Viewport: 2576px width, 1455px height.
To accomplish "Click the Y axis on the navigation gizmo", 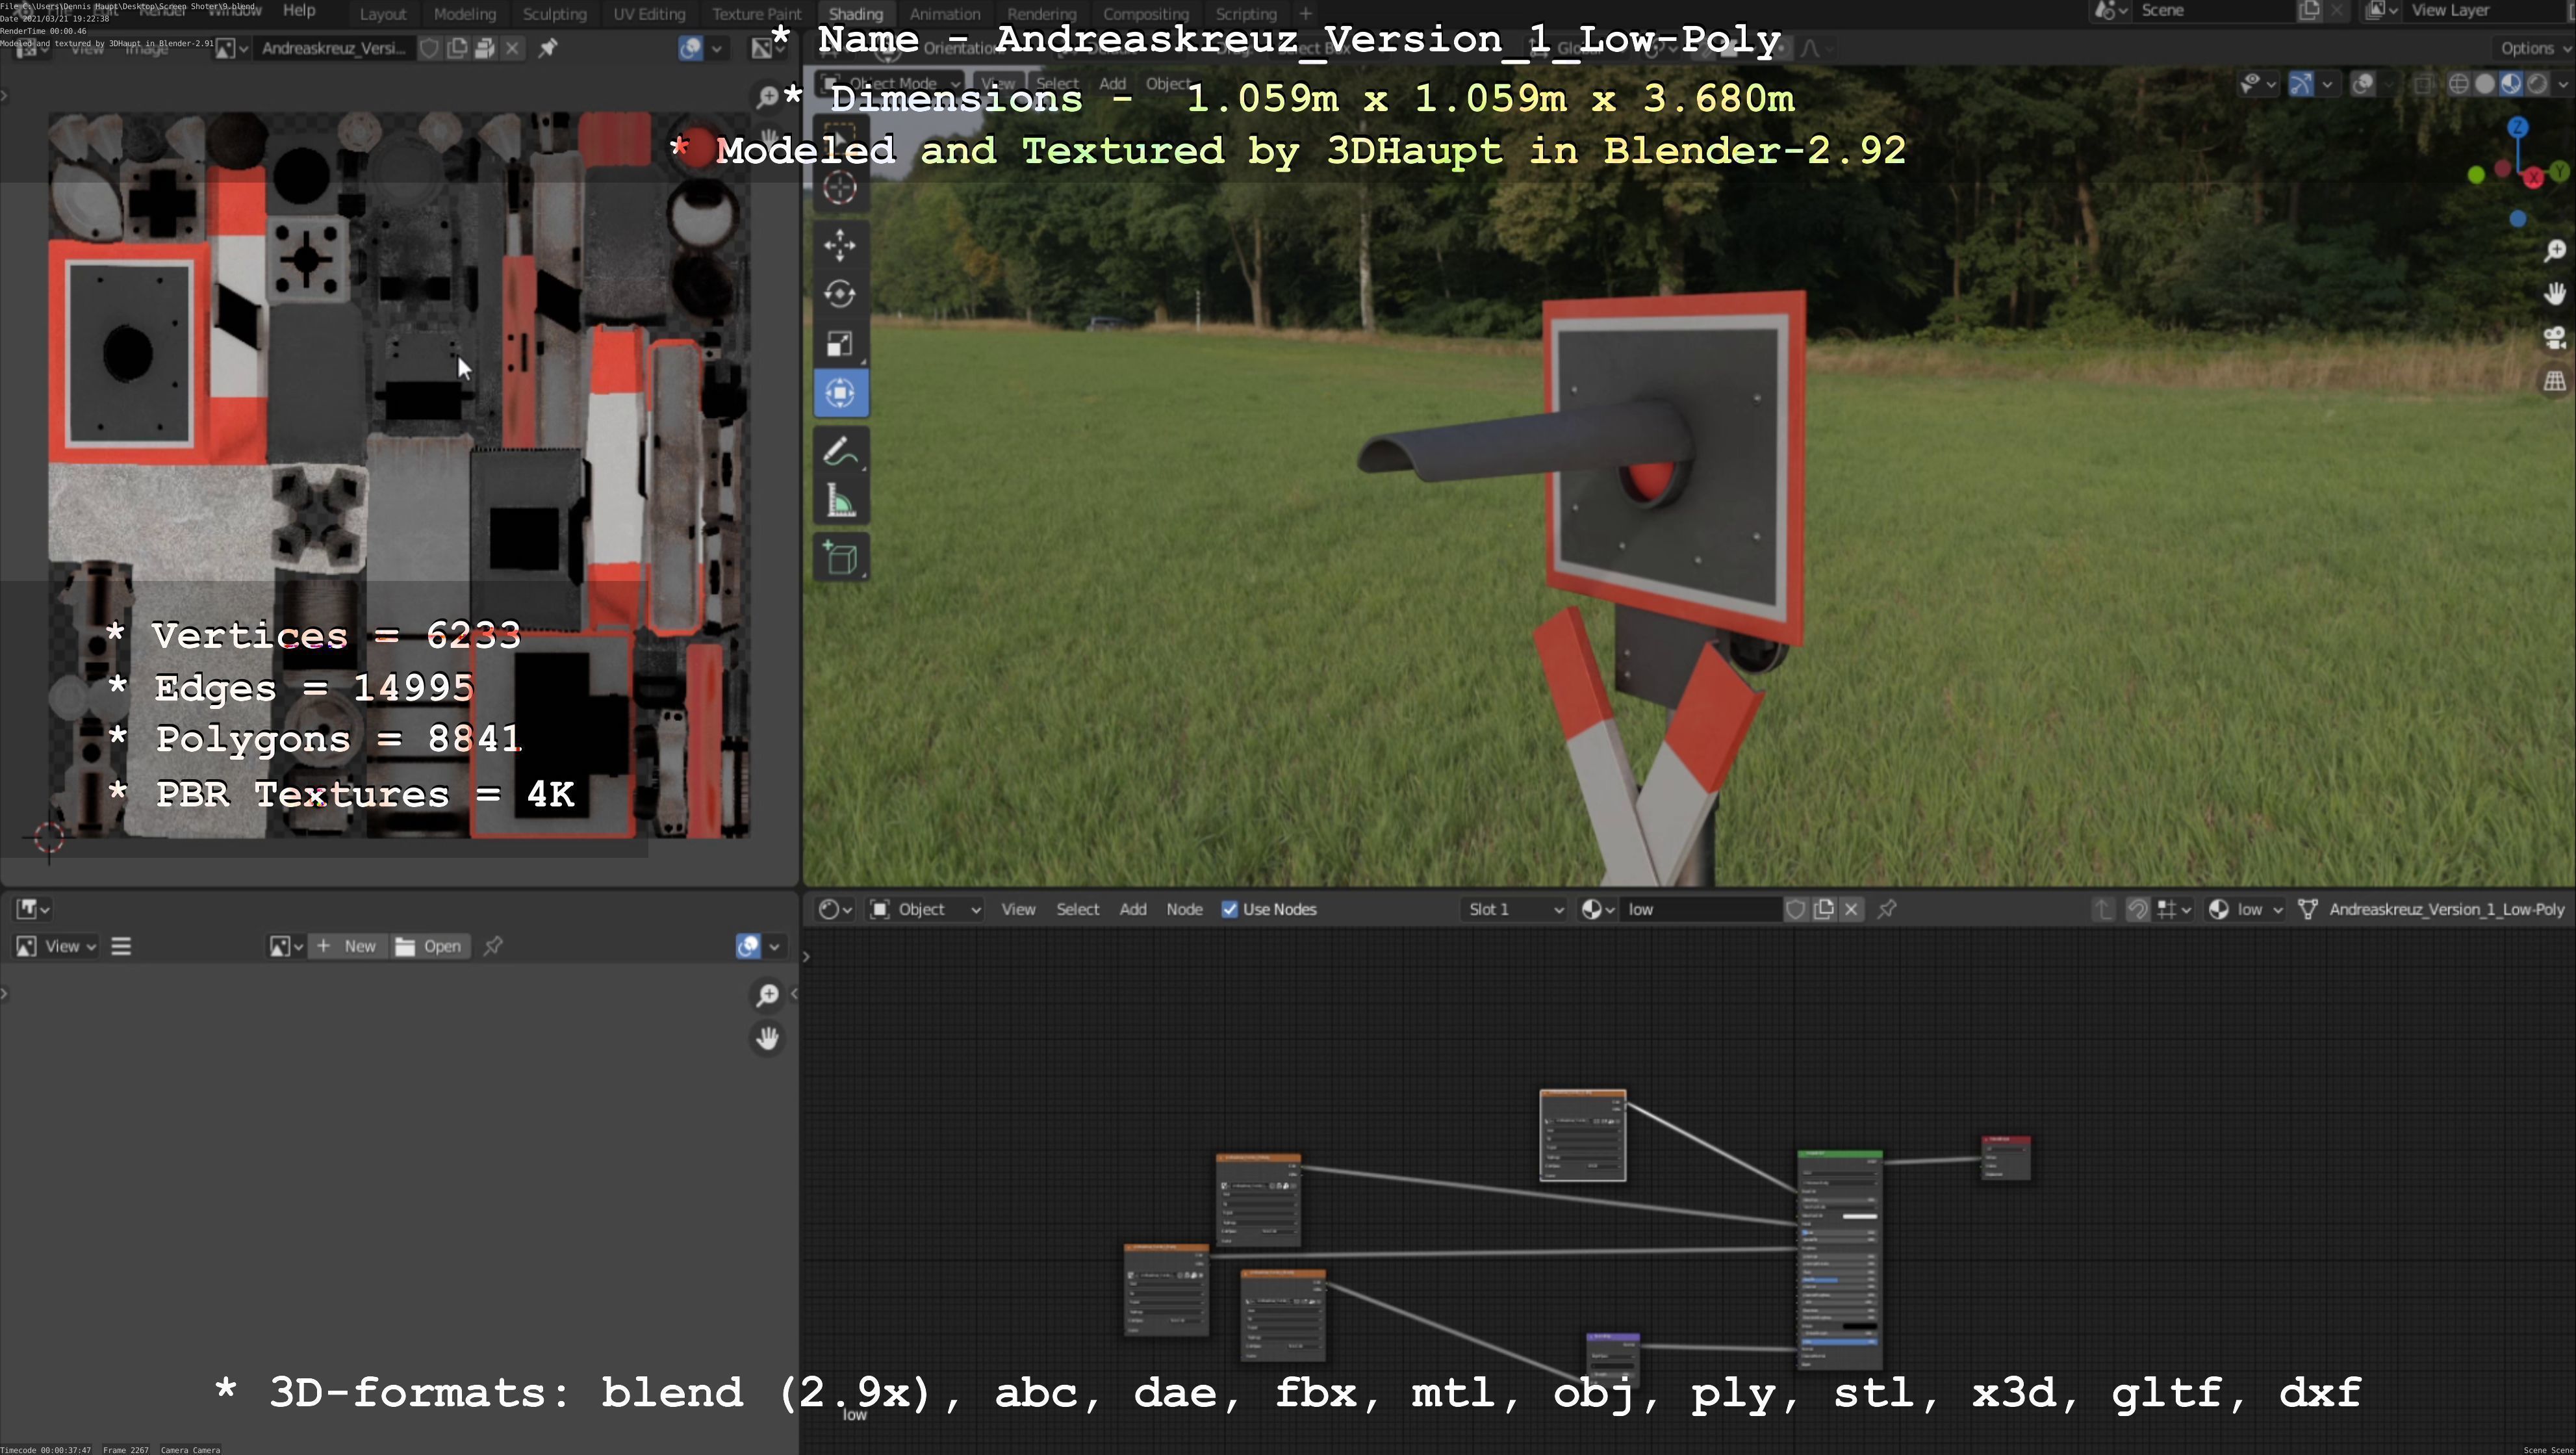I will click(x=2559, y=172).
